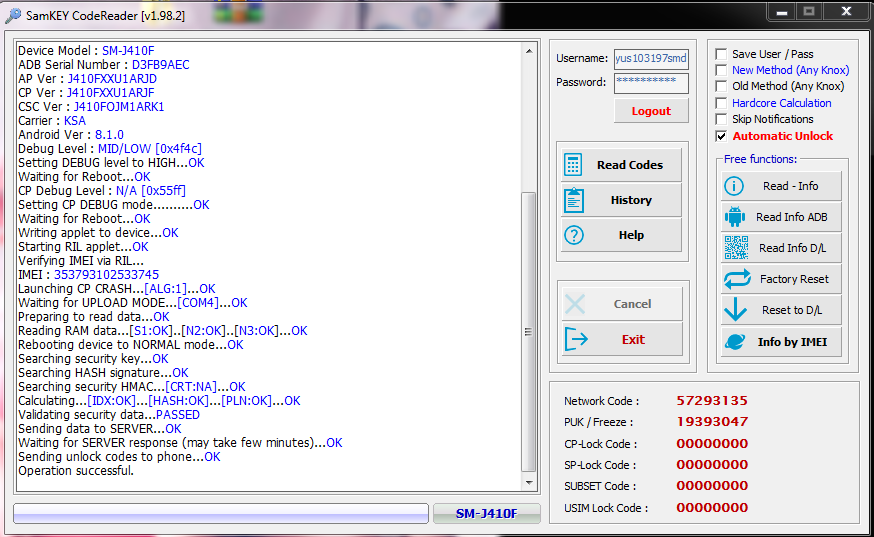Tick New Method (Any Knox) checkbox
Viewport: 874px width, 537px height.
721,70
